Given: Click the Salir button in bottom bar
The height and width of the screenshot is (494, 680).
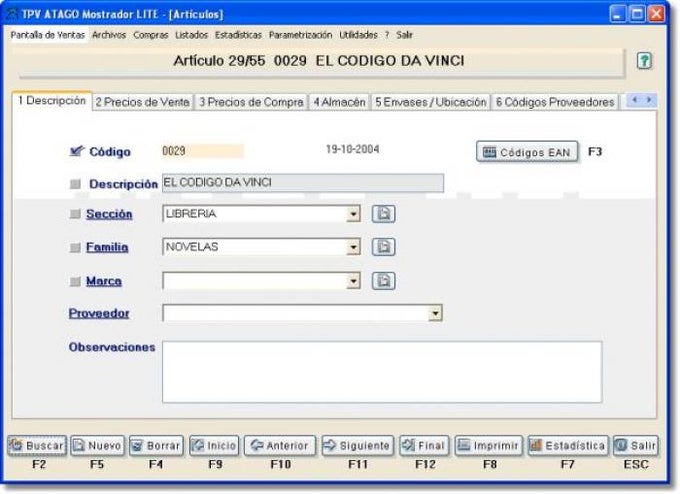Looking at the screenshot, I should point(636,445).
